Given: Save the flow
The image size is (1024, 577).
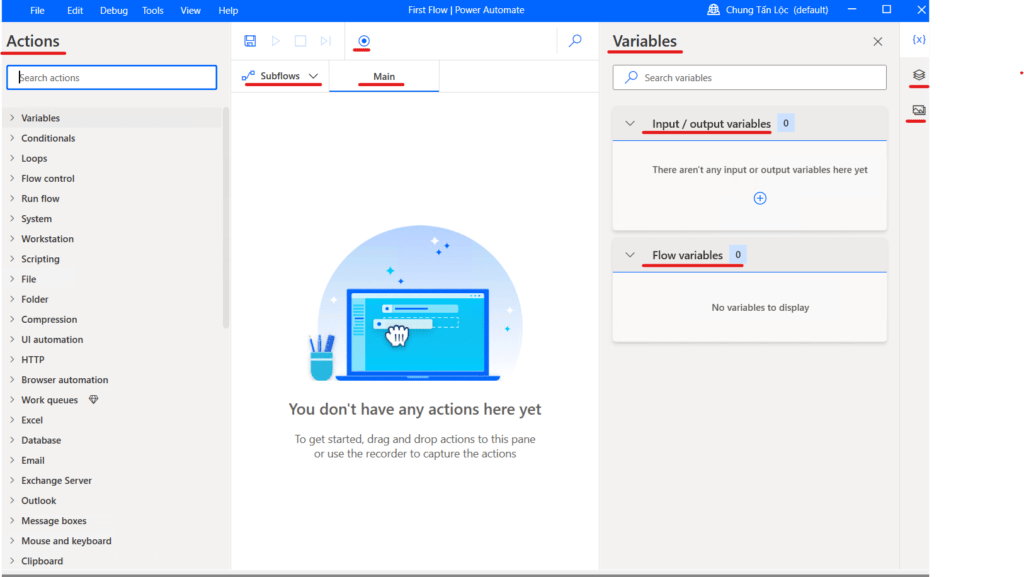Looking at the screenshot, I should tap(250, 40).
